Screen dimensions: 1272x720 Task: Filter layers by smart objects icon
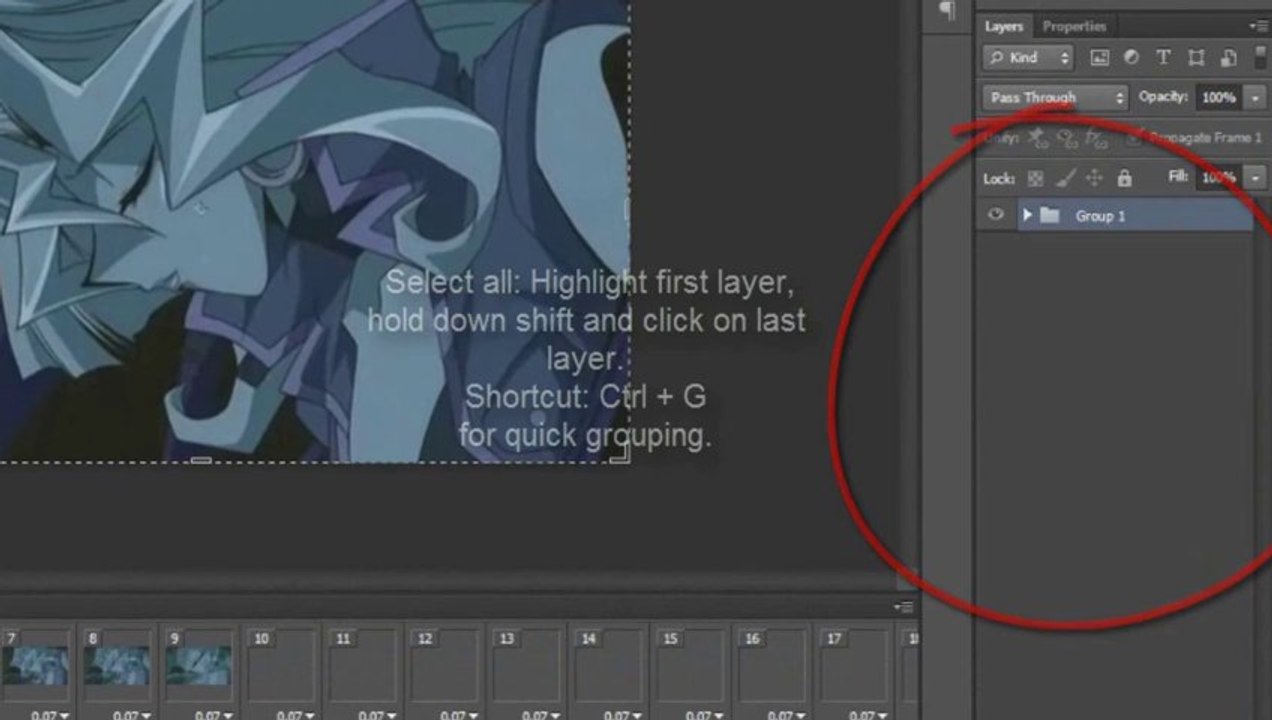(1229, 58)
